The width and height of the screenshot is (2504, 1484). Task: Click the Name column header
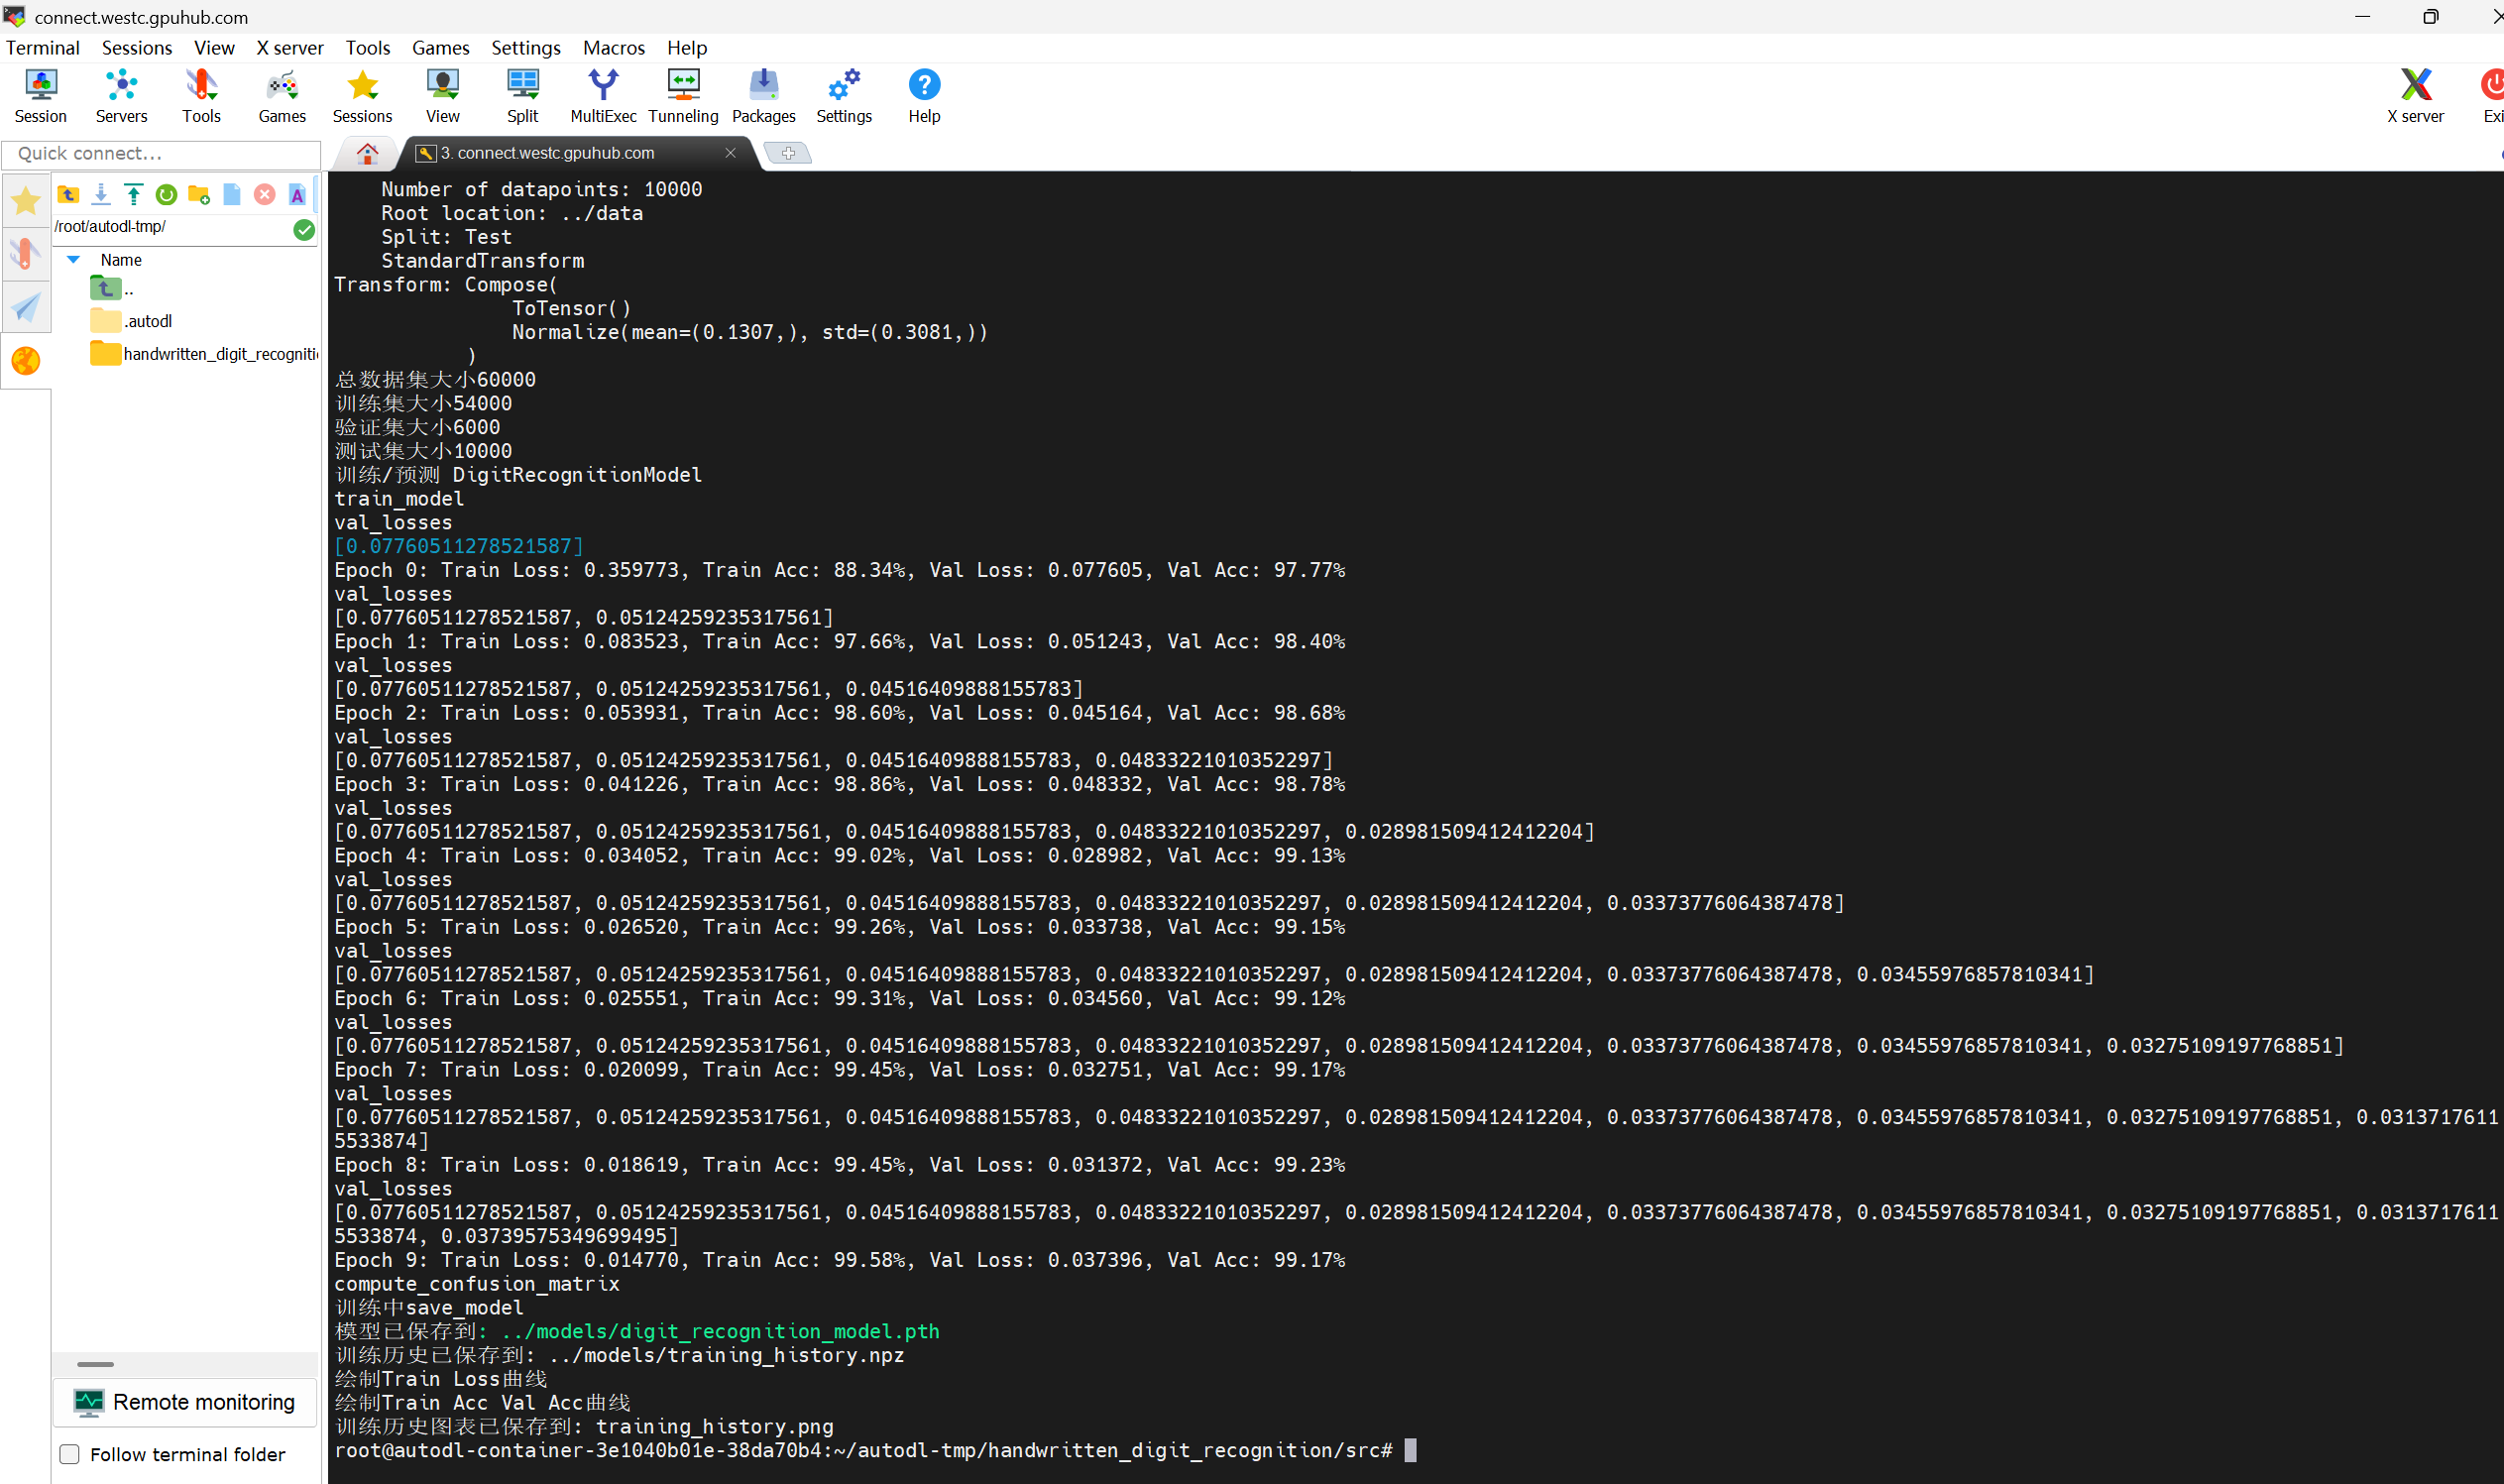[121, 260]
